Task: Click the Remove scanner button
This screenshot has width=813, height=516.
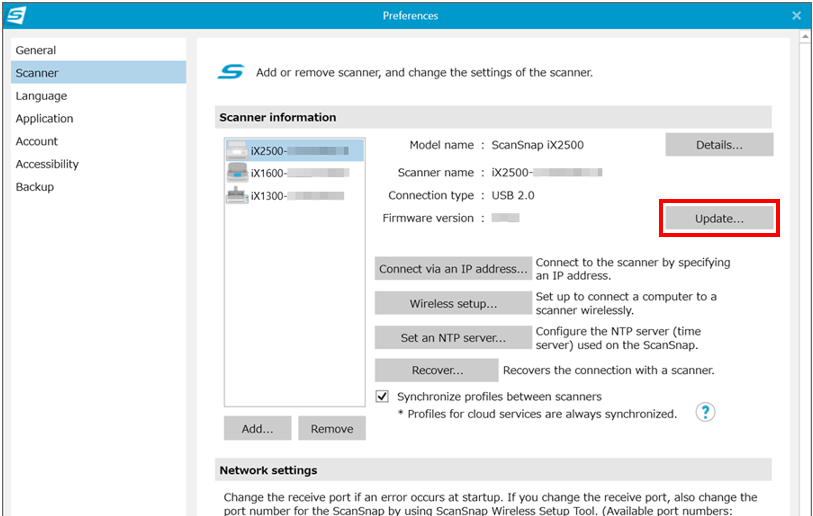Action: [x=332, y=428]
